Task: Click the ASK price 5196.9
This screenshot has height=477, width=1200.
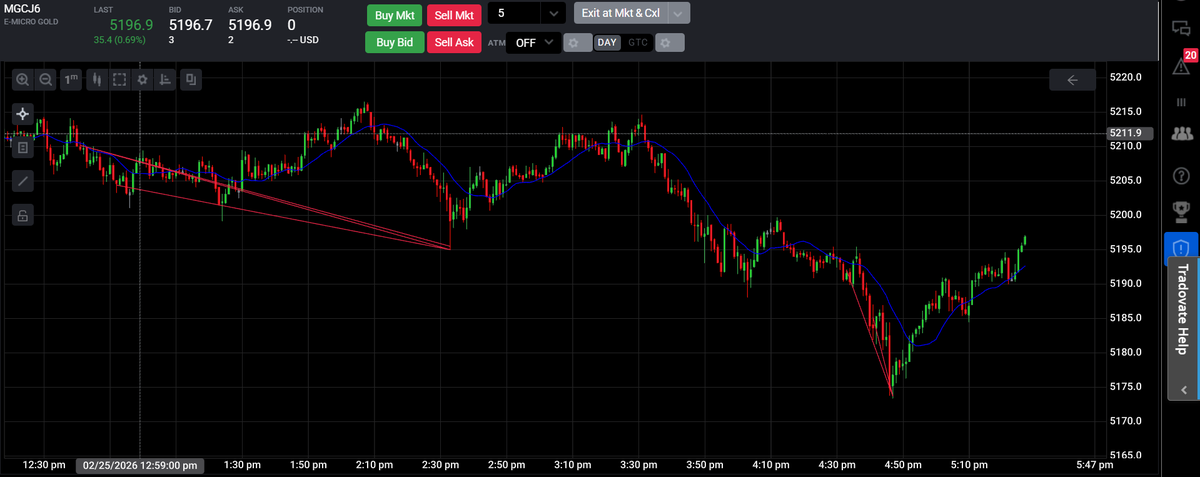Action: point(250,25)
